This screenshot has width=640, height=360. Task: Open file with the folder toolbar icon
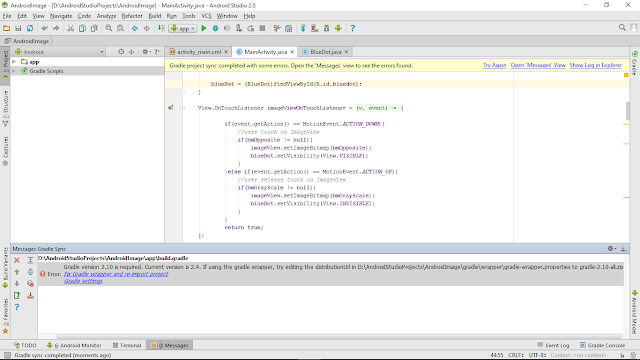coord(6,28)
